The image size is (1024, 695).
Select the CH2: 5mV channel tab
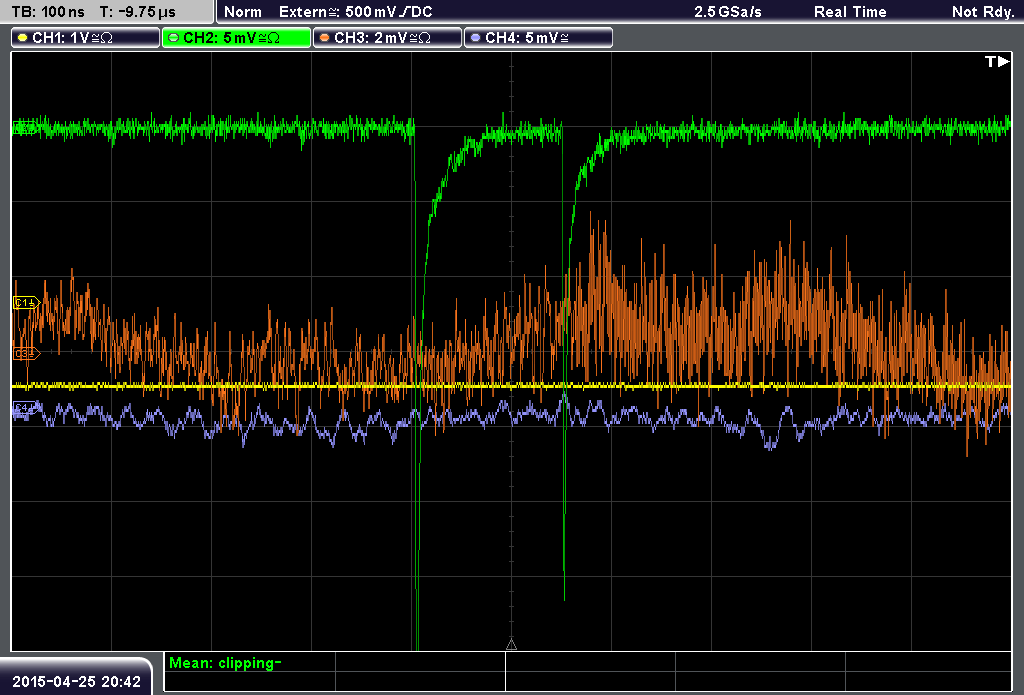coord(236,38)
